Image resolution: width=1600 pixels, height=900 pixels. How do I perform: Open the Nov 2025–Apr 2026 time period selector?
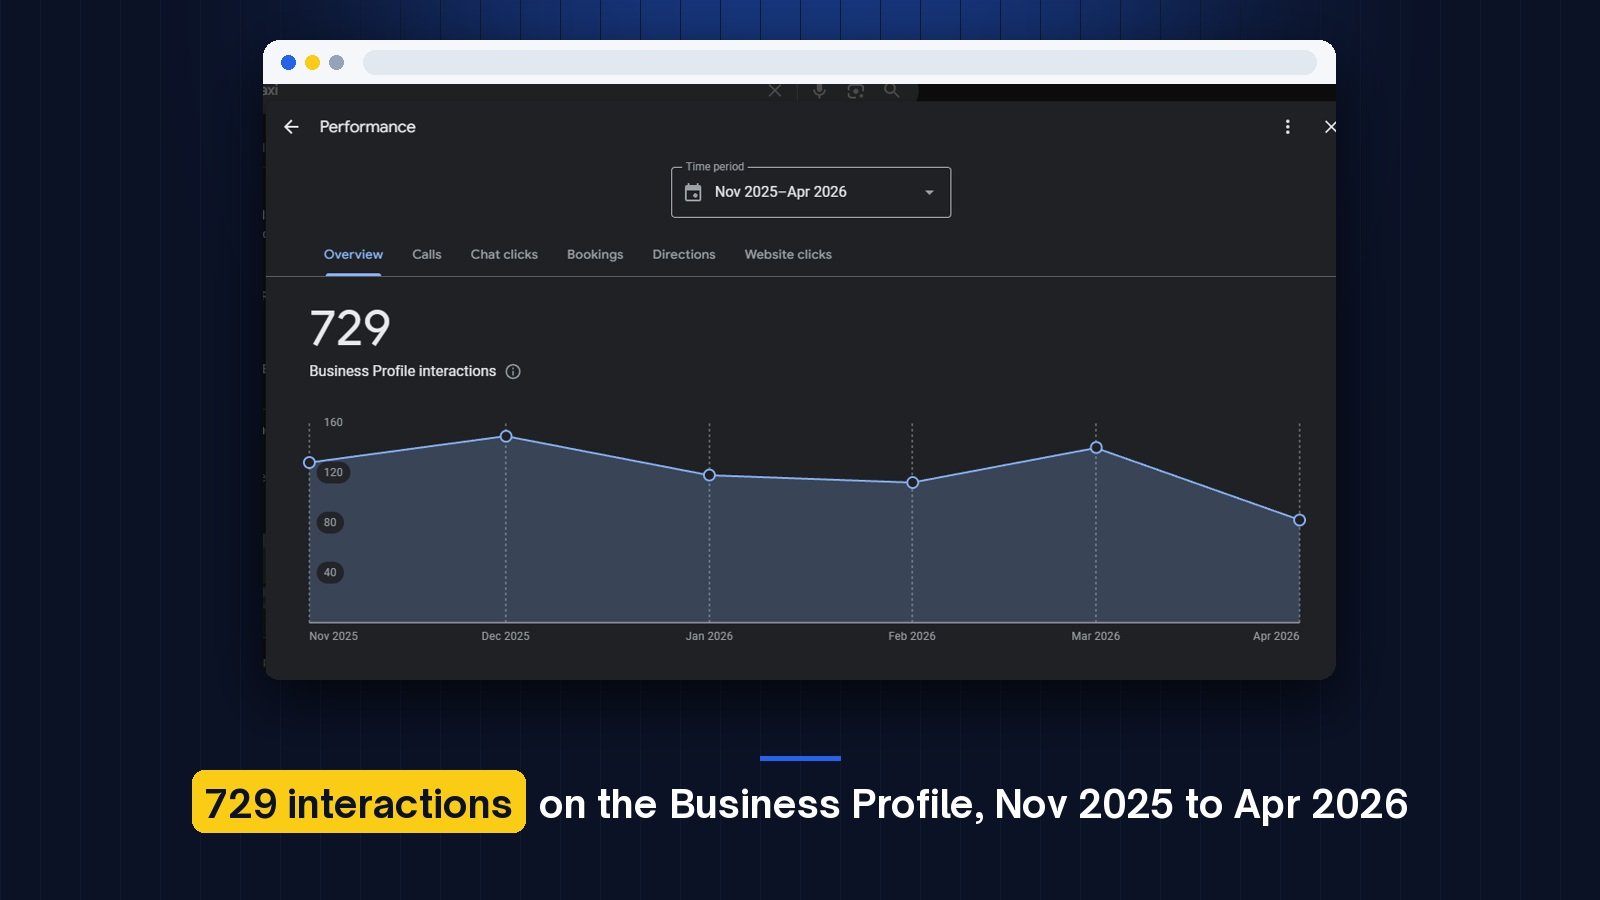(811, 192)
